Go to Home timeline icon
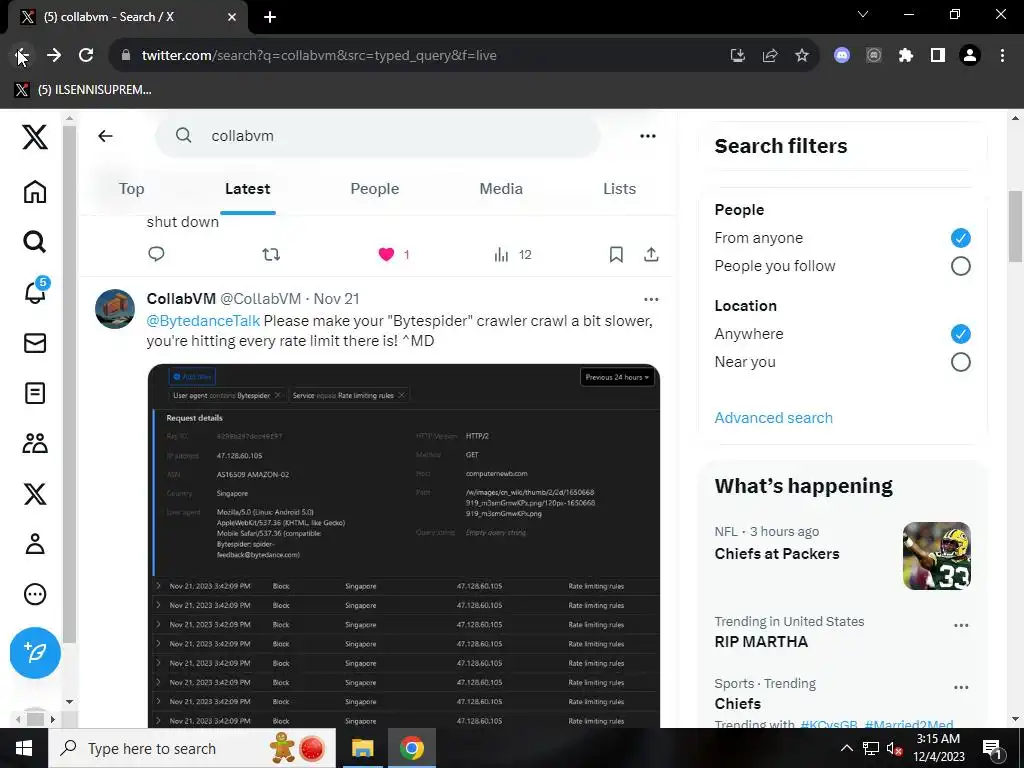The height and width of the screenshot is (768, 1024). [35, 192]
